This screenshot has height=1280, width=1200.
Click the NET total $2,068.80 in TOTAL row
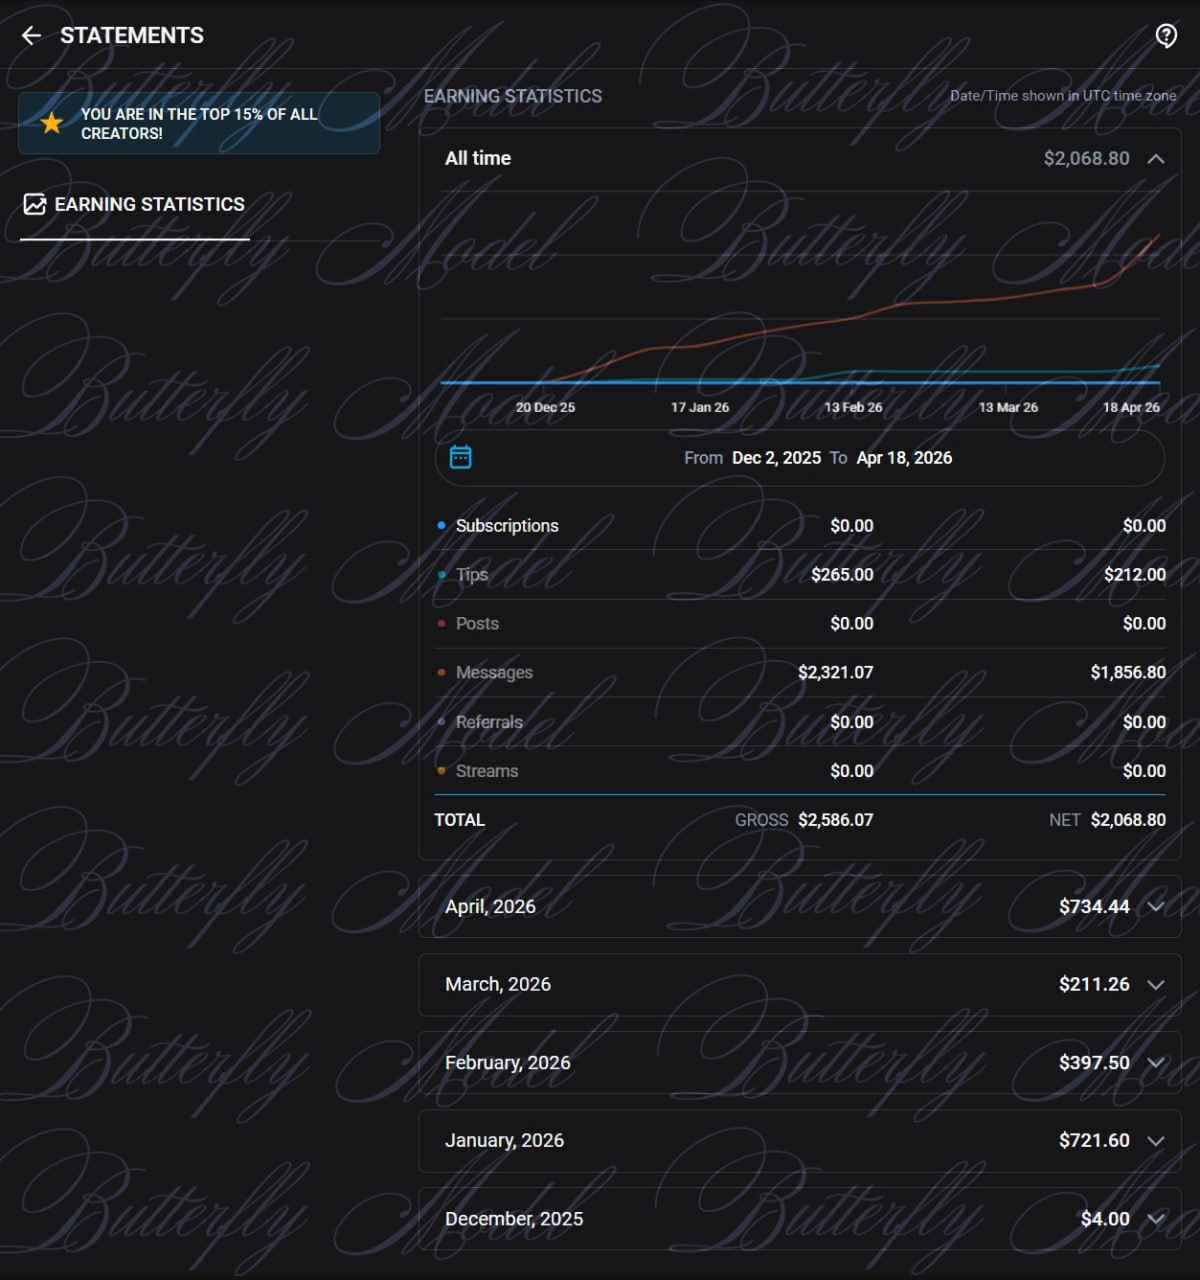(1128, 819)
